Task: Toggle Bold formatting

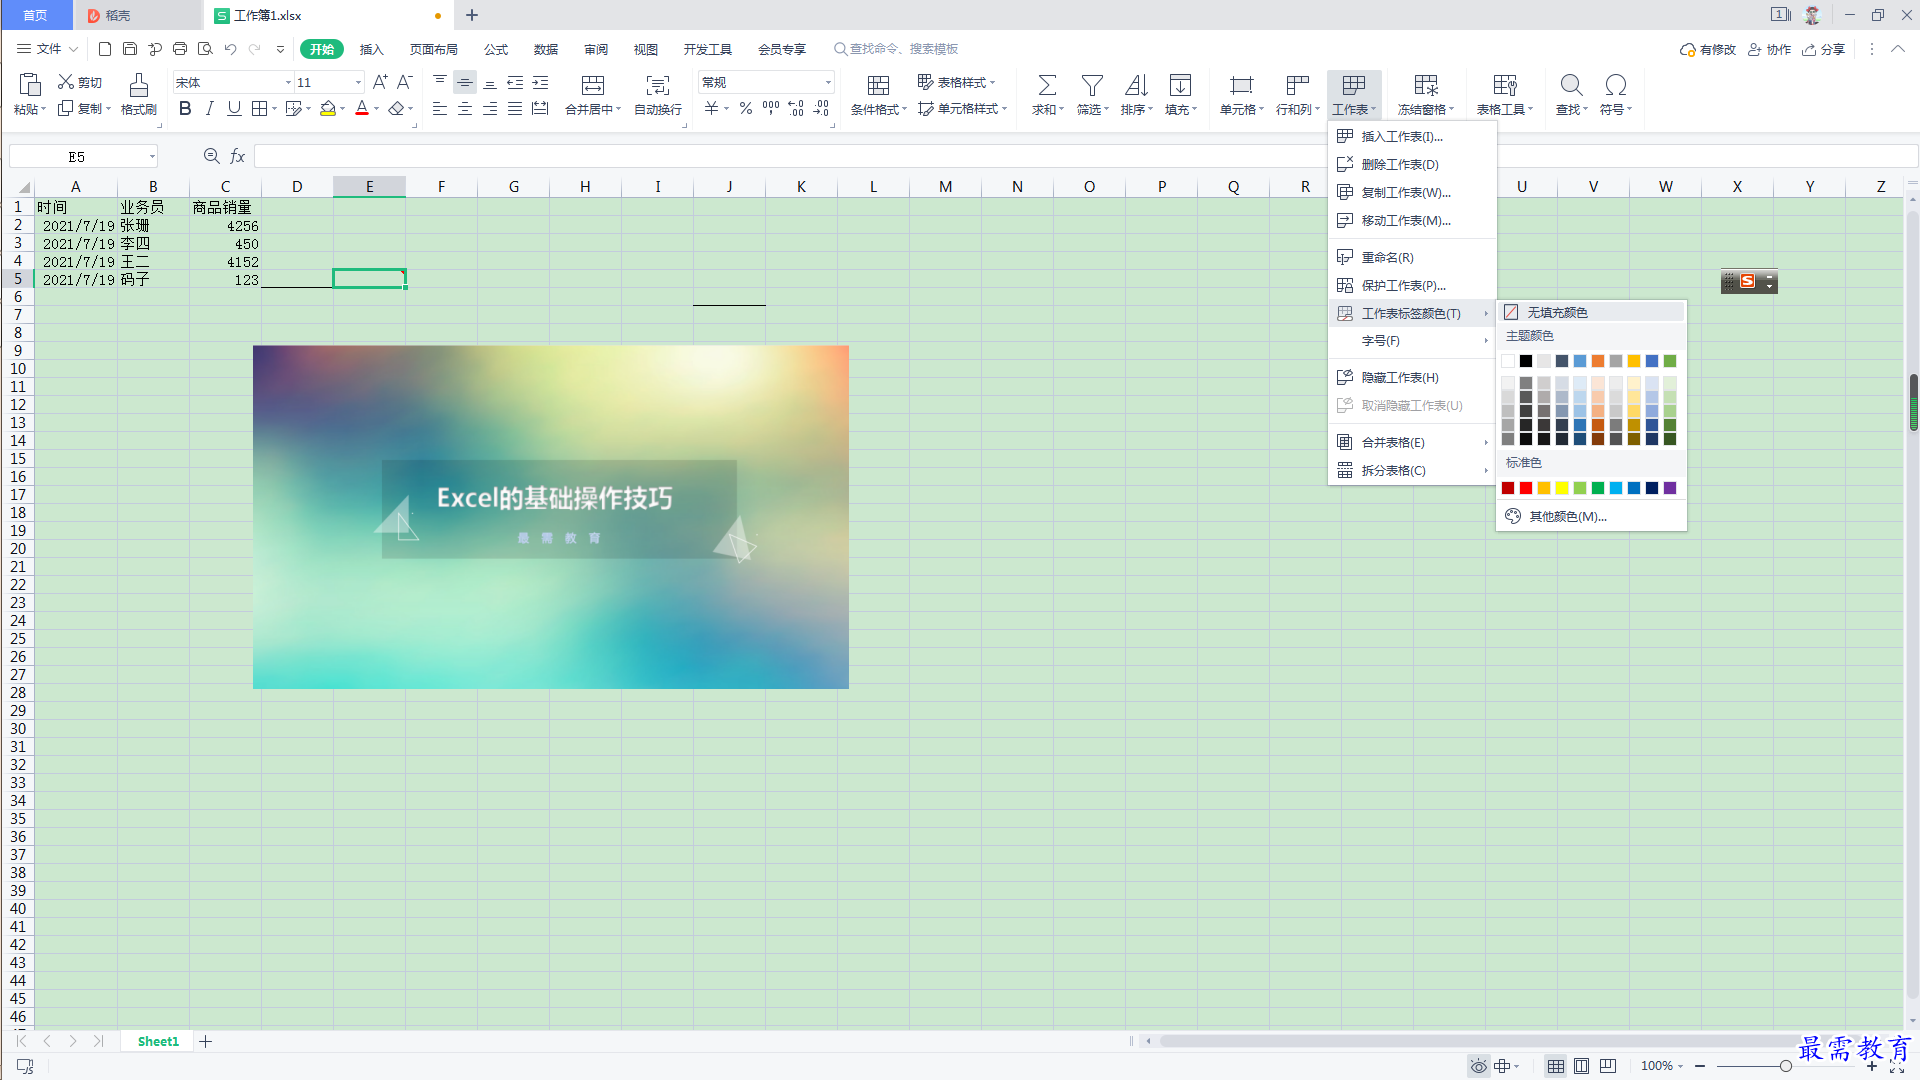Action: [185, 109]
